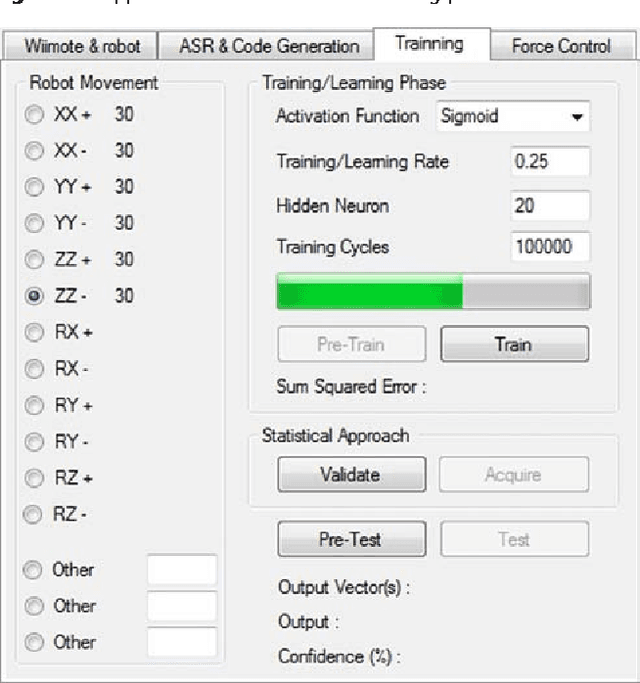Select the XX + radio button

pyautogui.click(x=34, y=116)
